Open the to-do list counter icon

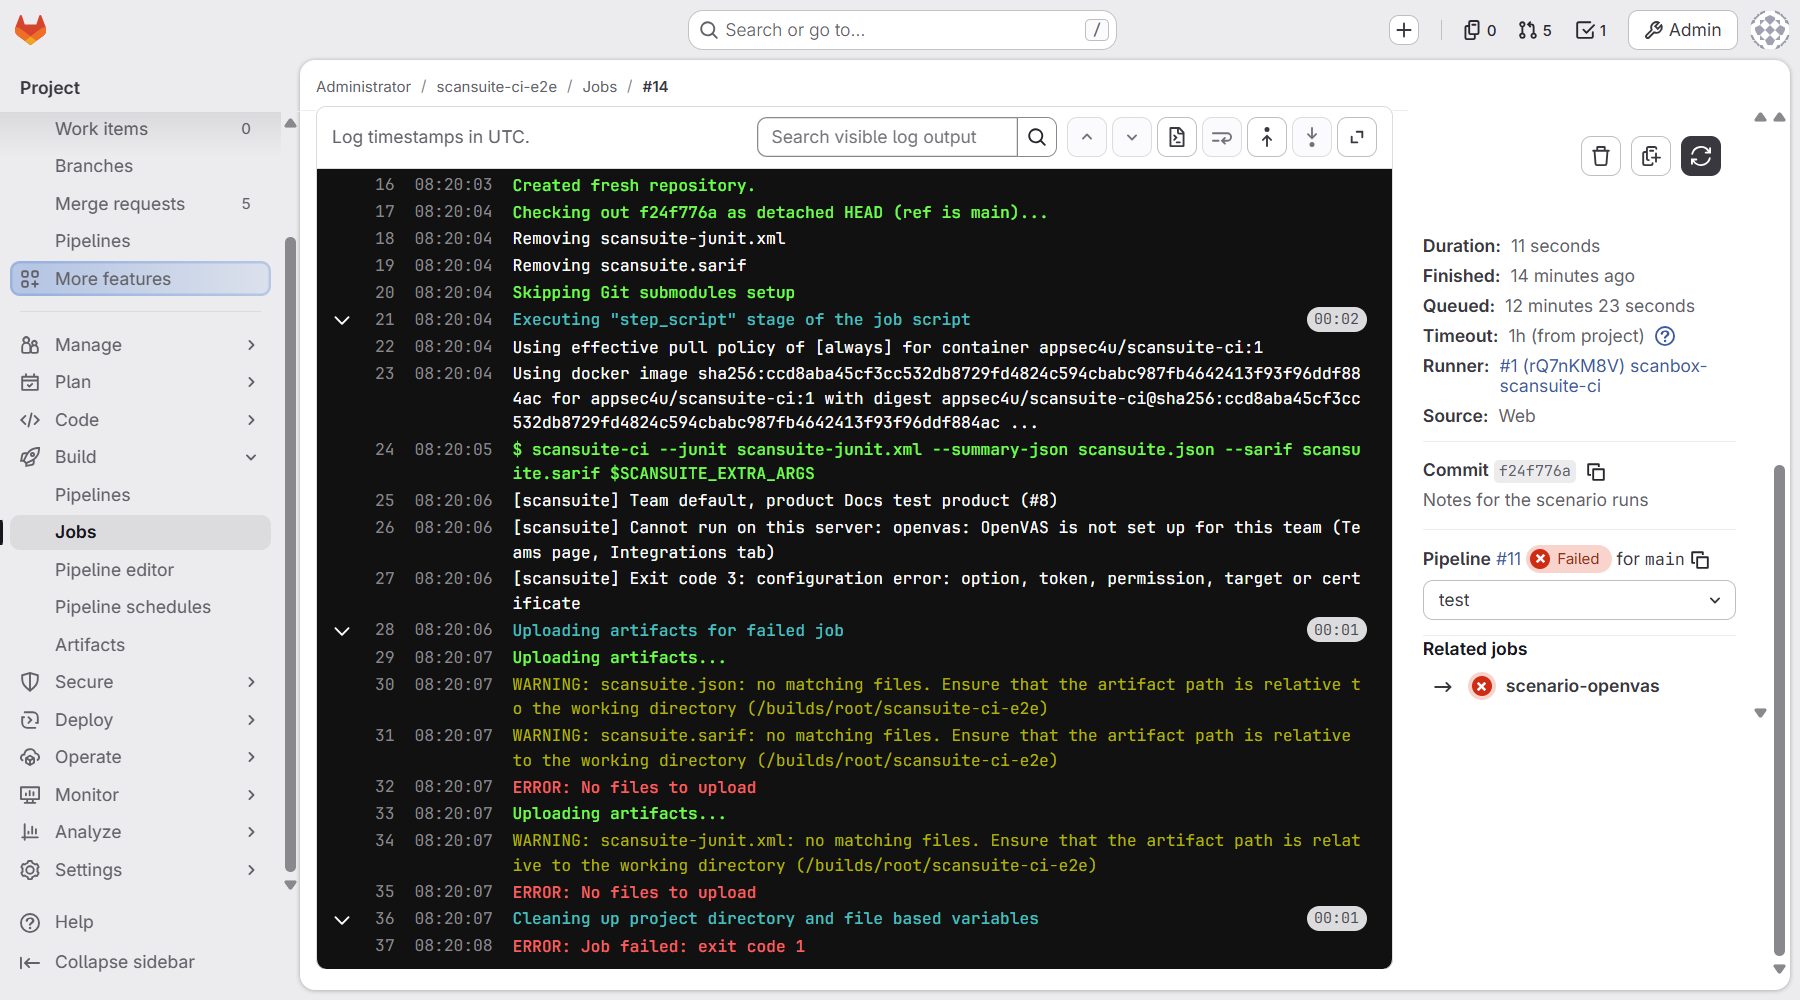click(1591, 30)
